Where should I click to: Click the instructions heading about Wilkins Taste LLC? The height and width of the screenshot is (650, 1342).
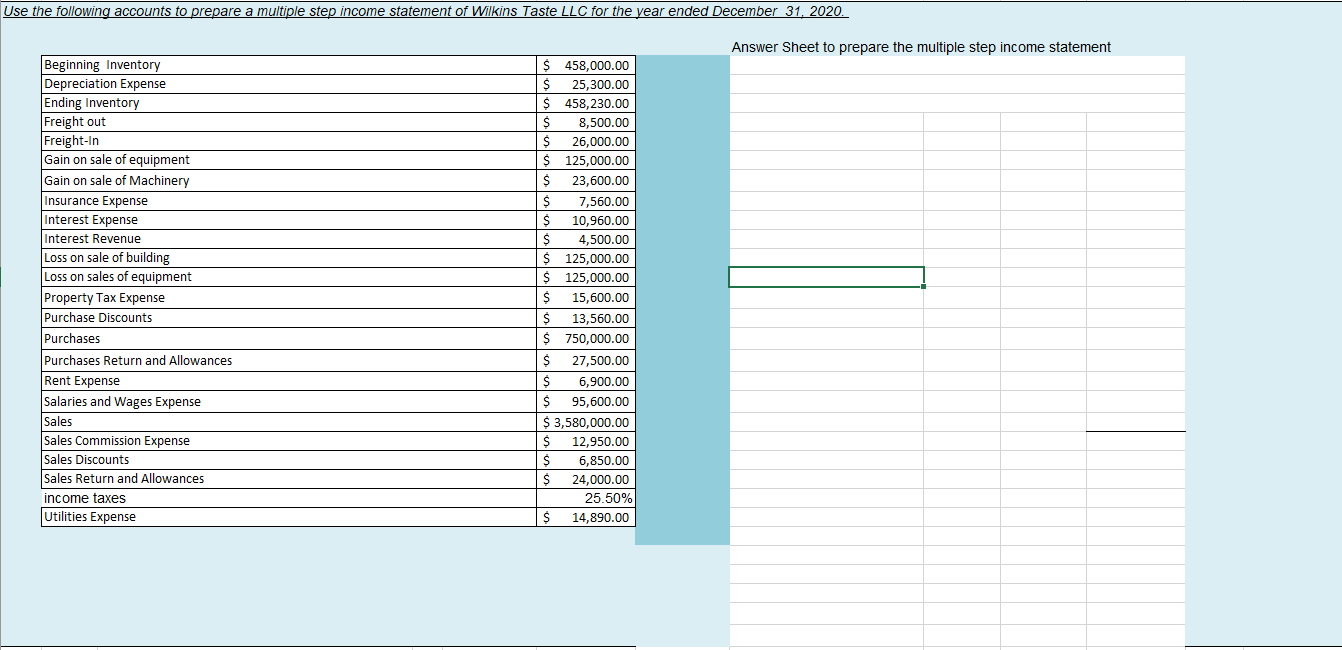tap(426, 11)
